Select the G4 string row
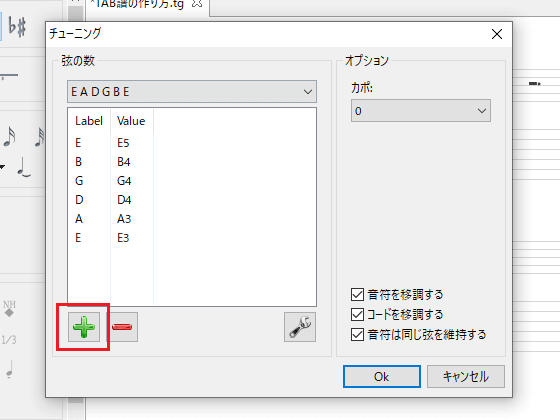The image size is (560, 420). coord(192,181)
